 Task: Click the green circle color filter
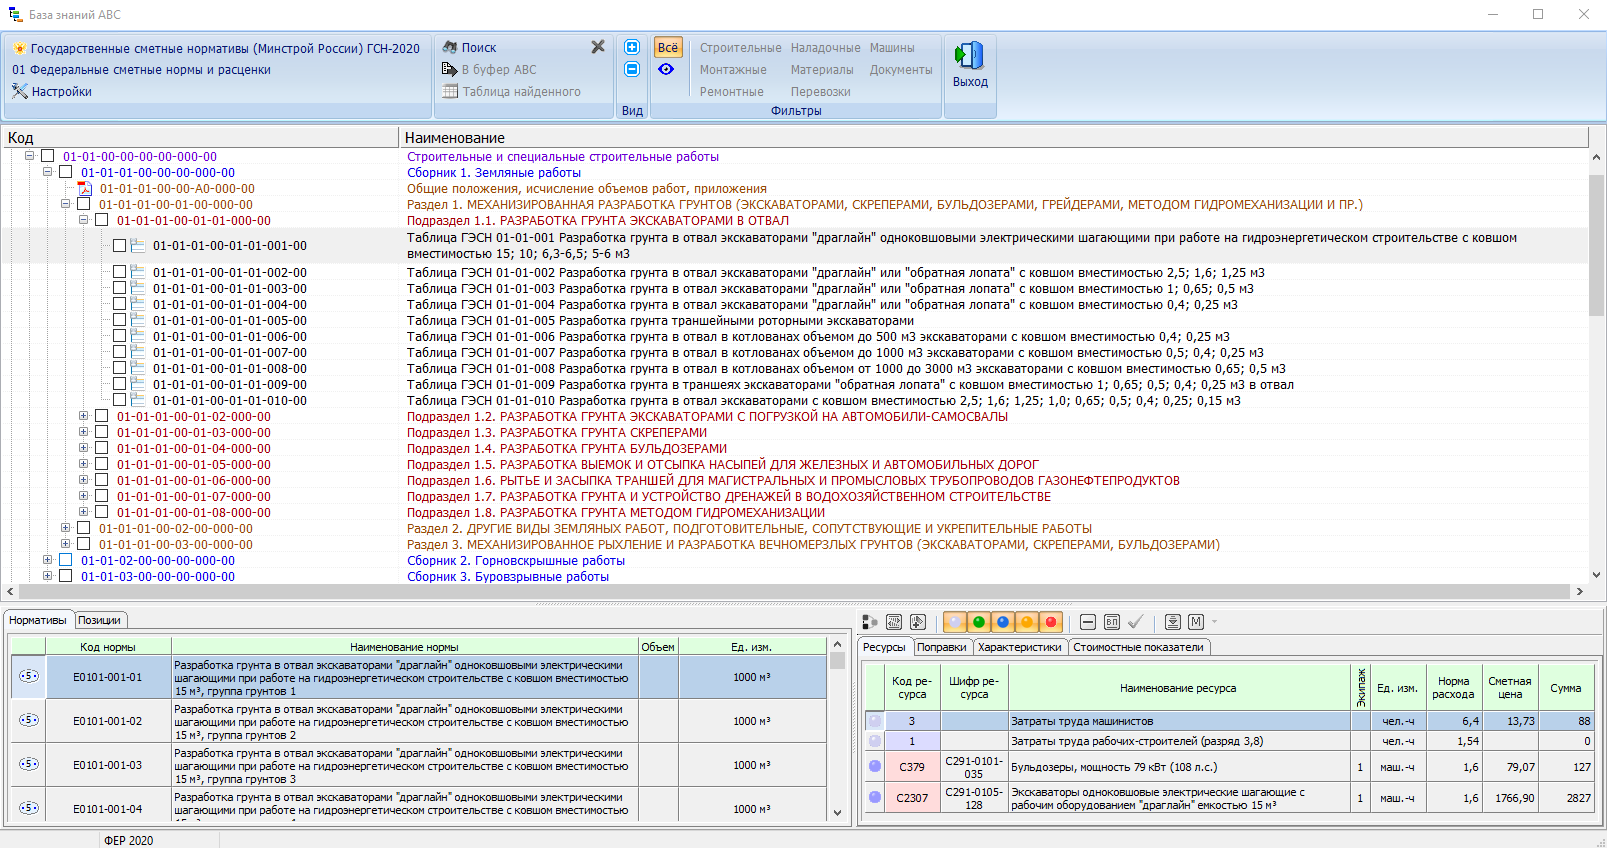click(x=979, y=622)
